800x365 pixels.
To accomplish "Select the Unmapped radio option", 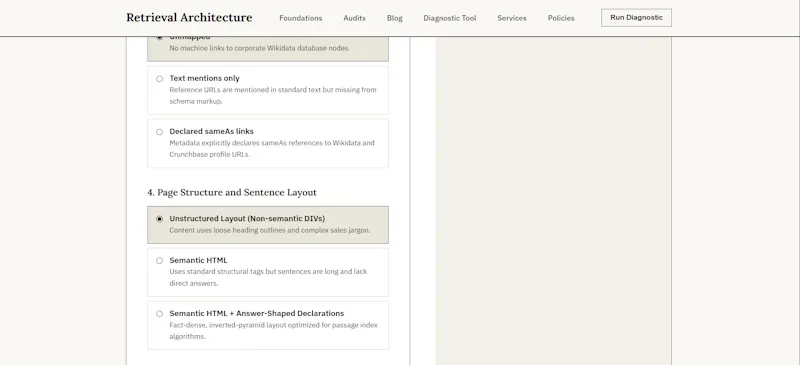I will pos(159,38).
